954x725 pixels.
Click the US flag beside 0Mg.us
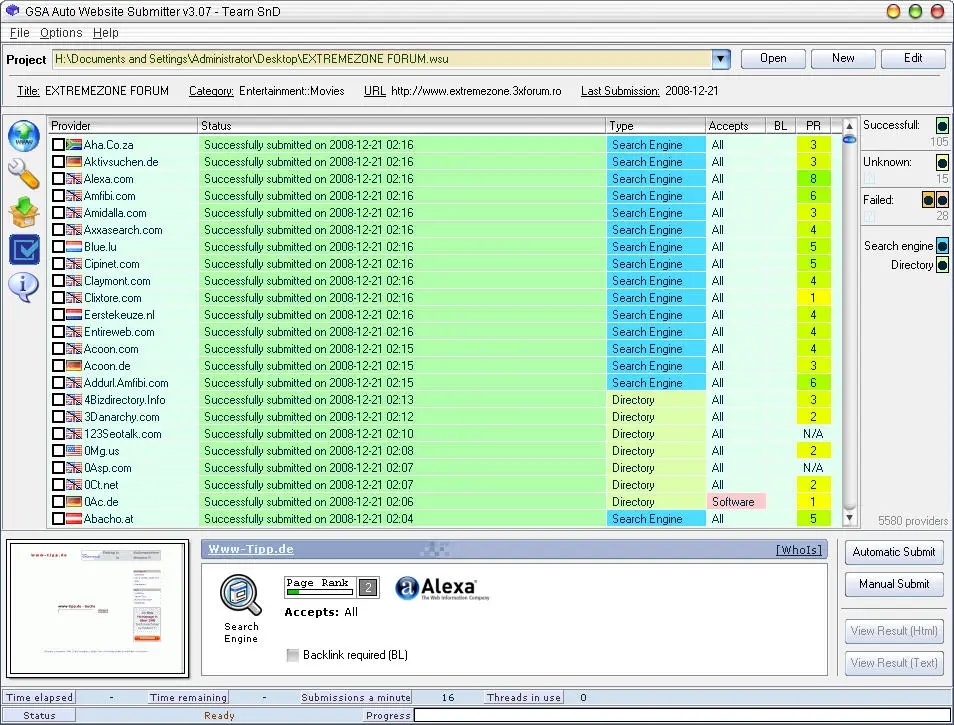point(74,451)
